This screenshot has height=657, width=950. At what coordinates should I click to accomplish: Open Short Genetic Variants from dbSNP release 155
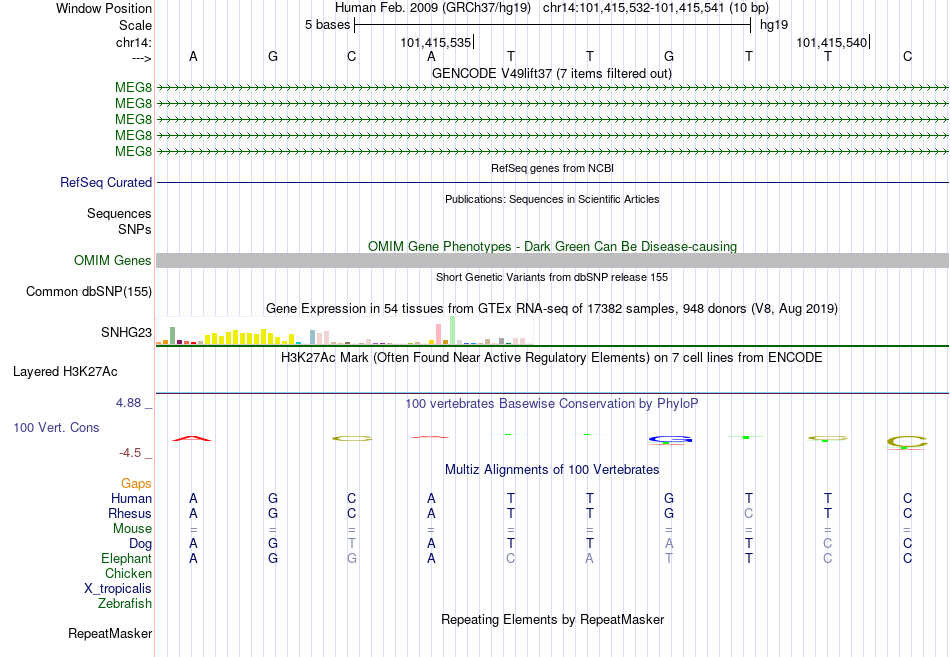tap(552, 277)
